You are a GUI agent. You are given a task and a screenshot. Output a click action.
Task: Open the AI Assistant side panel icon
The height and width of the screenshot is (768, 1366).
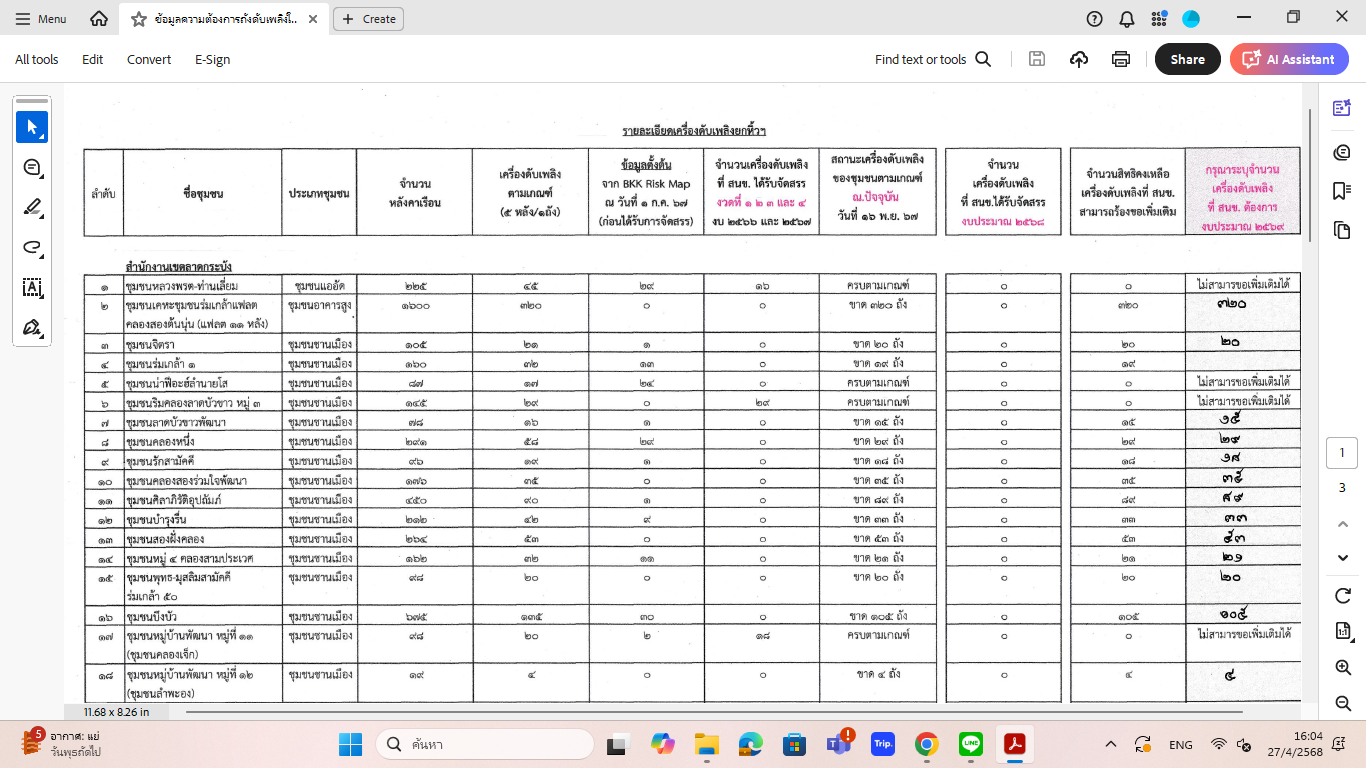coord(1342,108)
